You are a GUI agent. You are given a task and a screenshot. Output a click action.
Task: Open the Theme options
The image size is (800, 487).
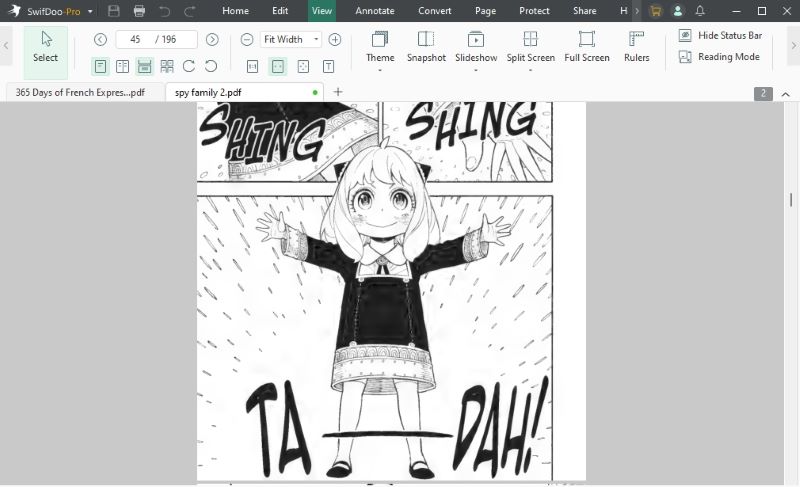coord(380,46)
